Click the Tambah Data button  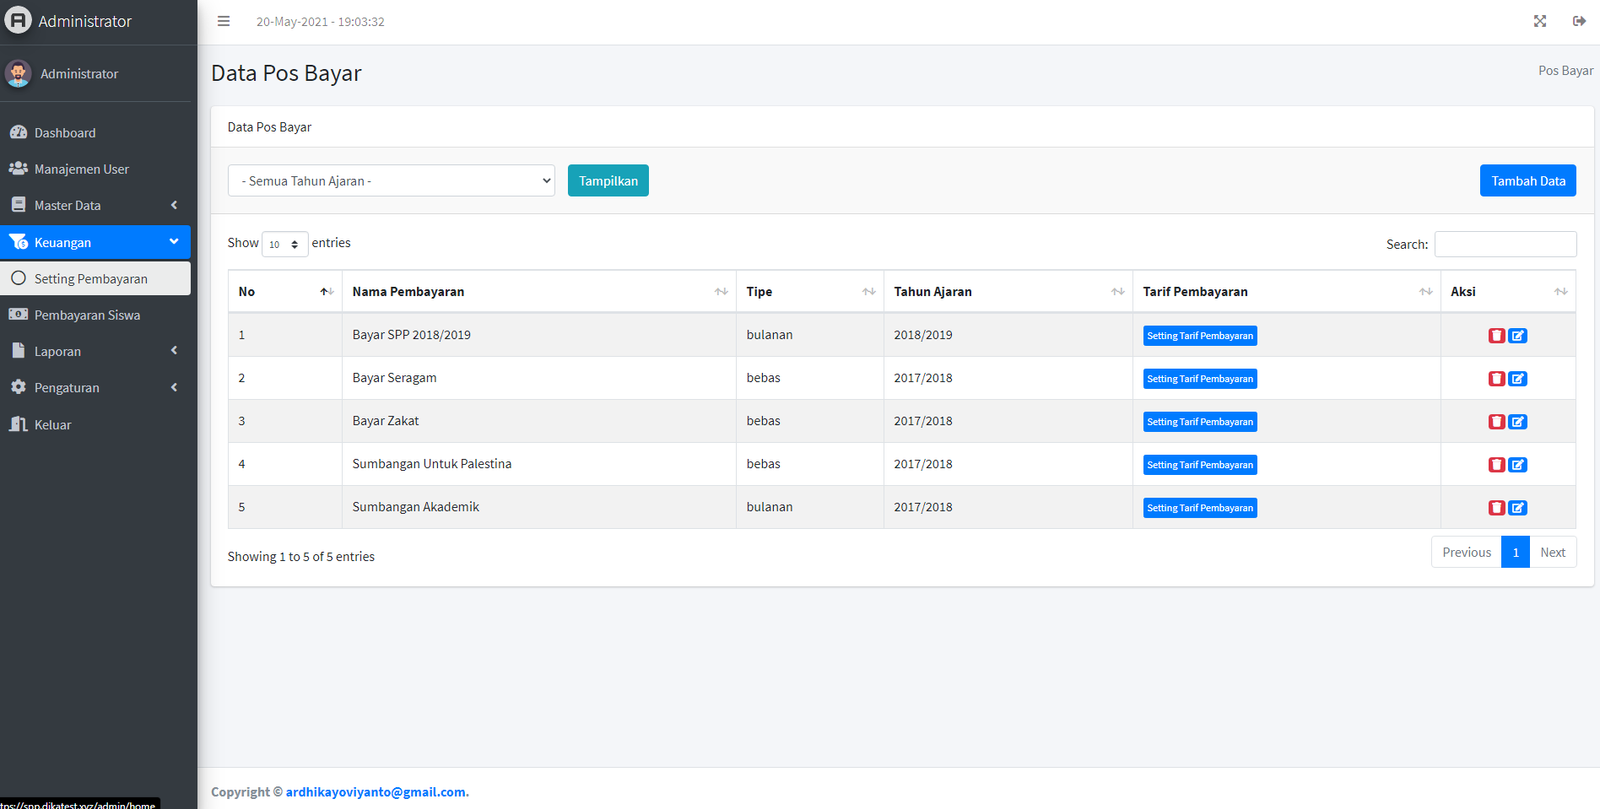pyautogui.click(x=1527, y=181)
